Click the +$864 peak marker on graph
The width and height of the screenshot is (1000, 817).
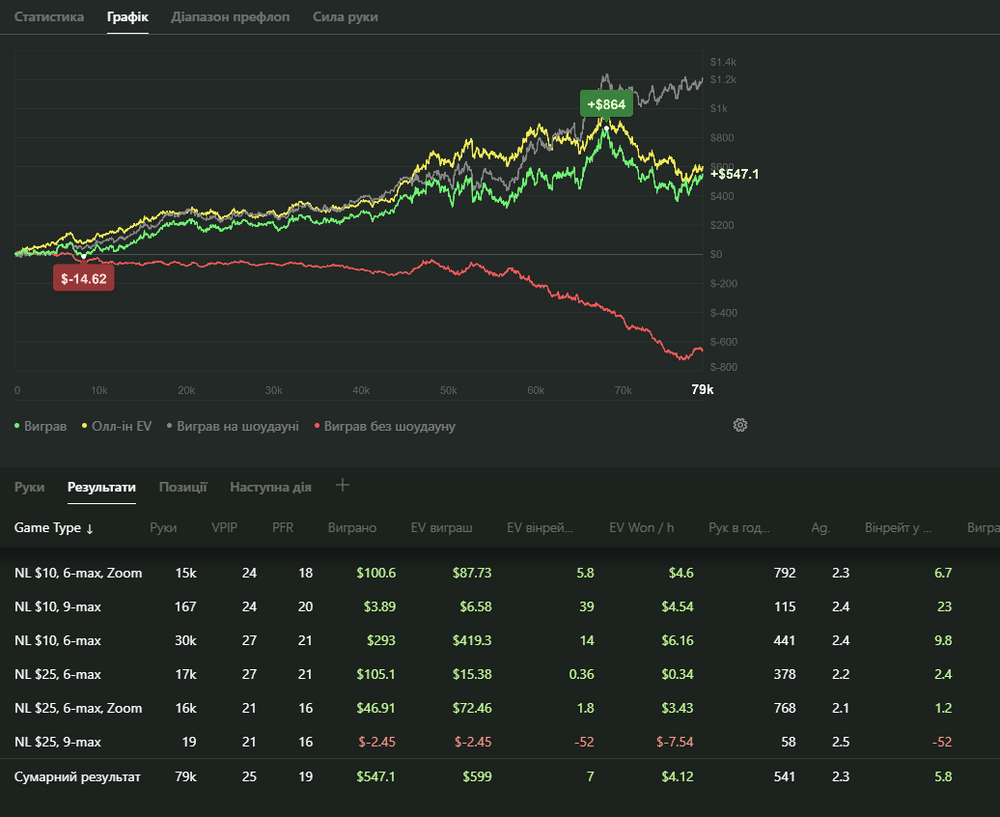tap(606, 104)
